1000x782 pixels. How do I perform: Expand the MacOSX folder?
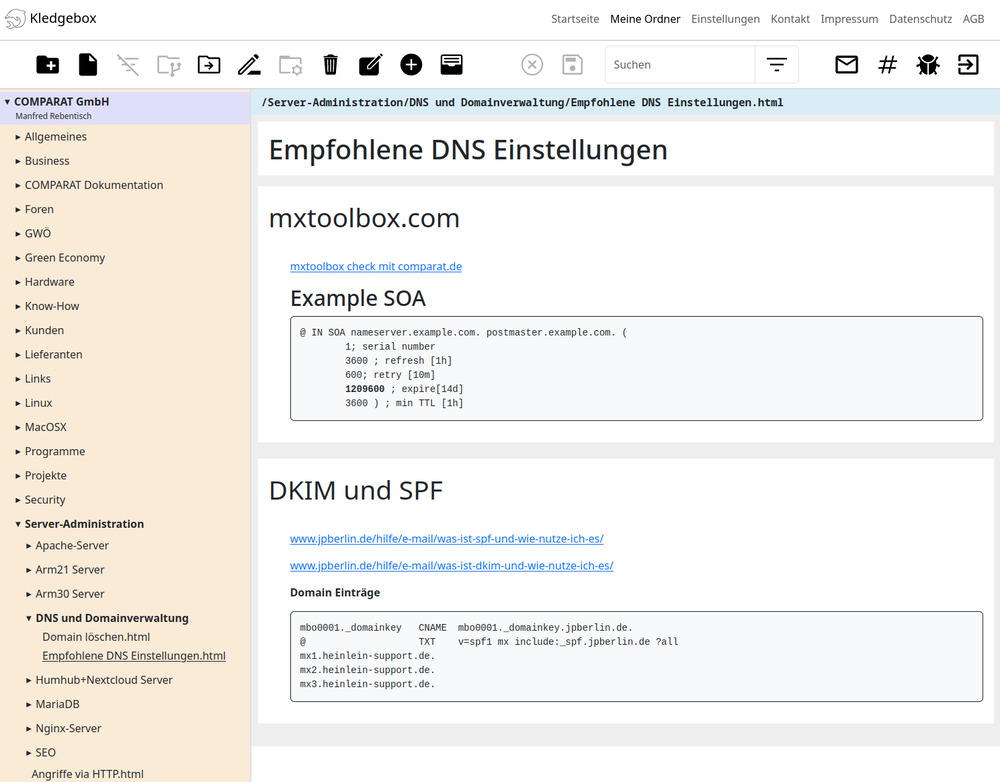pyautogui.click(x=18, y=427)
